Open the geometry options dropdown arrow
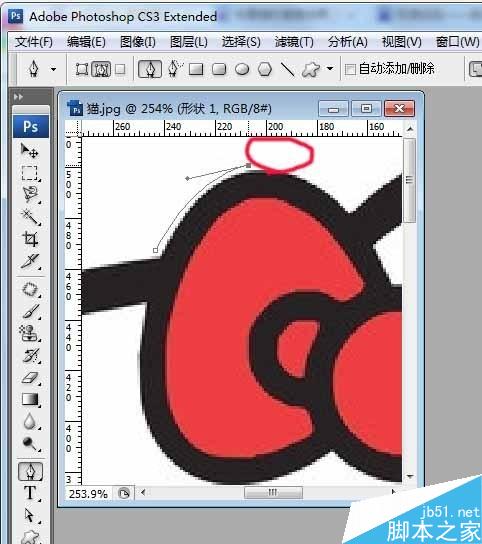Viewport: 482px width, 544px height. [x=330, y=68]
